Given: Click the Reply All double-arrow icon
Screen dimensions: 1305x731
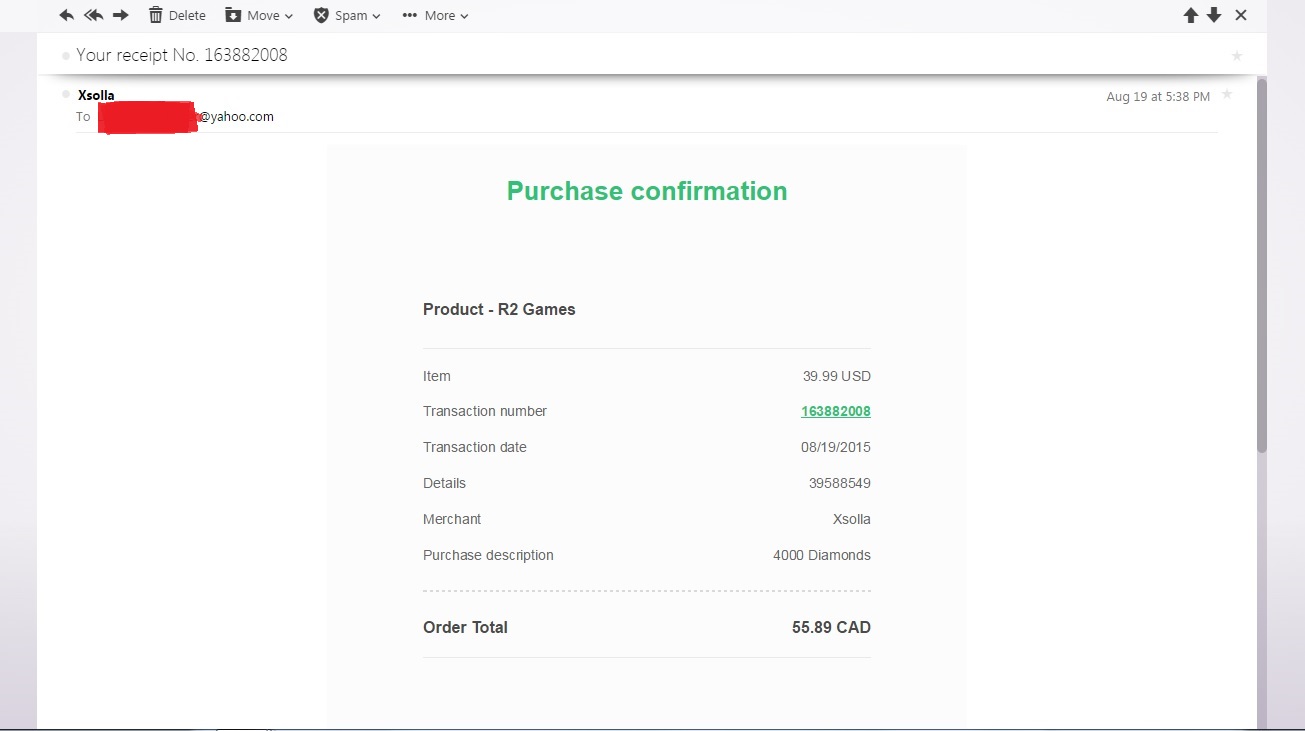Looking at the screenshot, I should [94, 15].
